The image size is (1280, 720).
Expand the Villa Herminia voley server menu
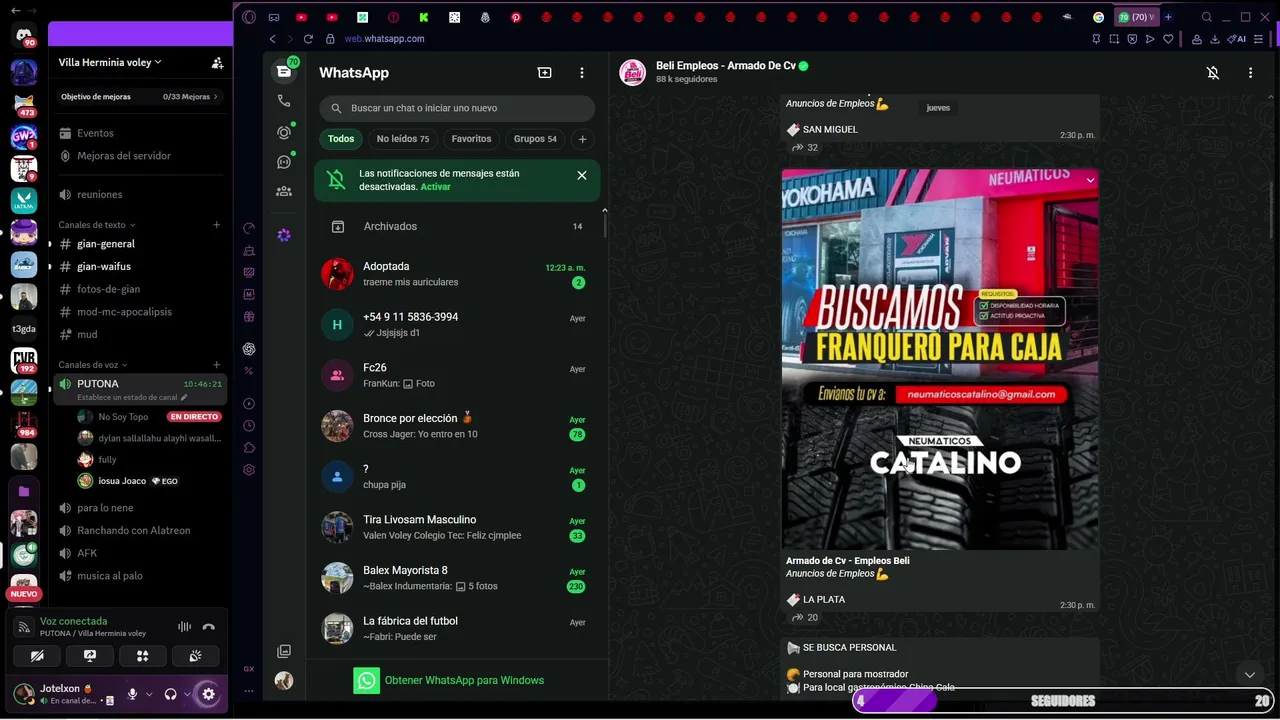(x=110, y=62)
